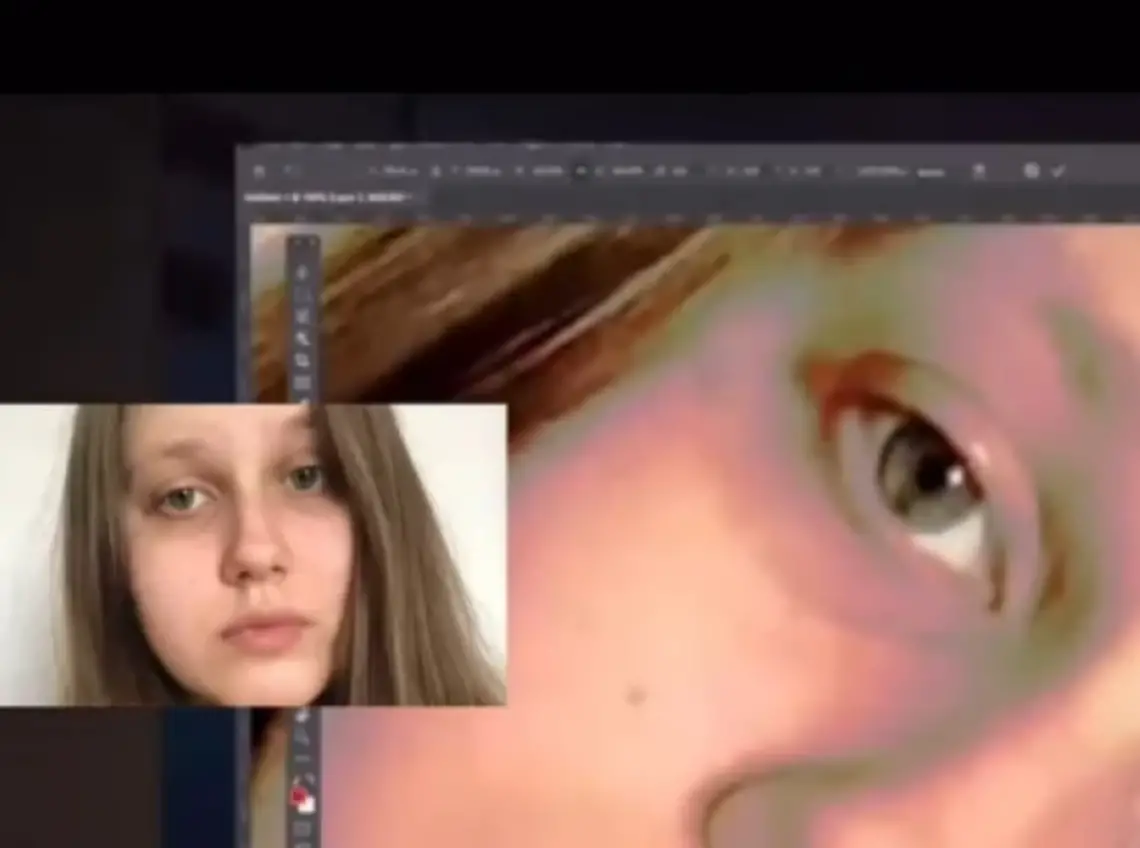Click the Home icon in options bar

click(x=260, y=172)
